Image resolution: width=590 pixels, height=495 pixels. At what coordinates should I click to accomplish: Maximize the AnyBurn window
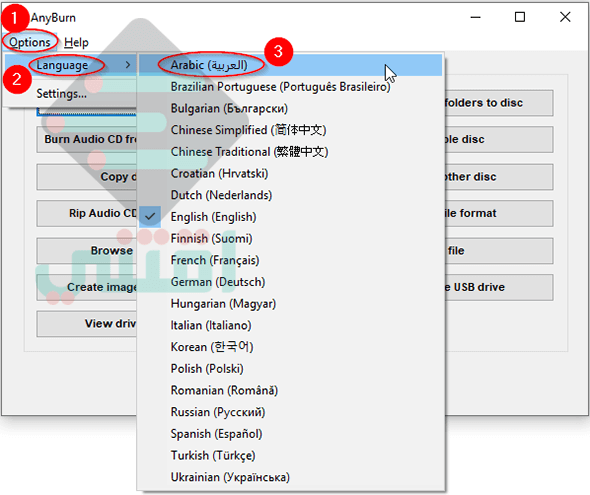pyautogui.click(x=520, y=17)
